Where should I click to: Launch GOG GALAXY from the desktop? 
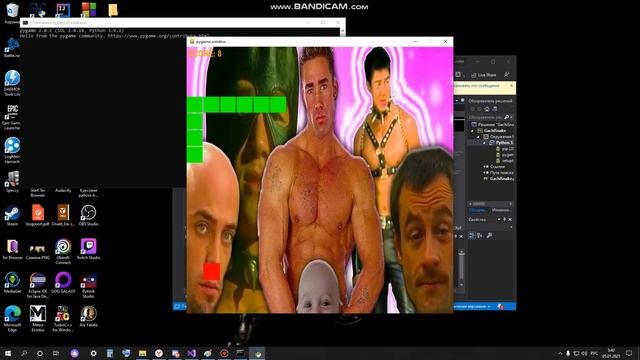coord(63,283)
